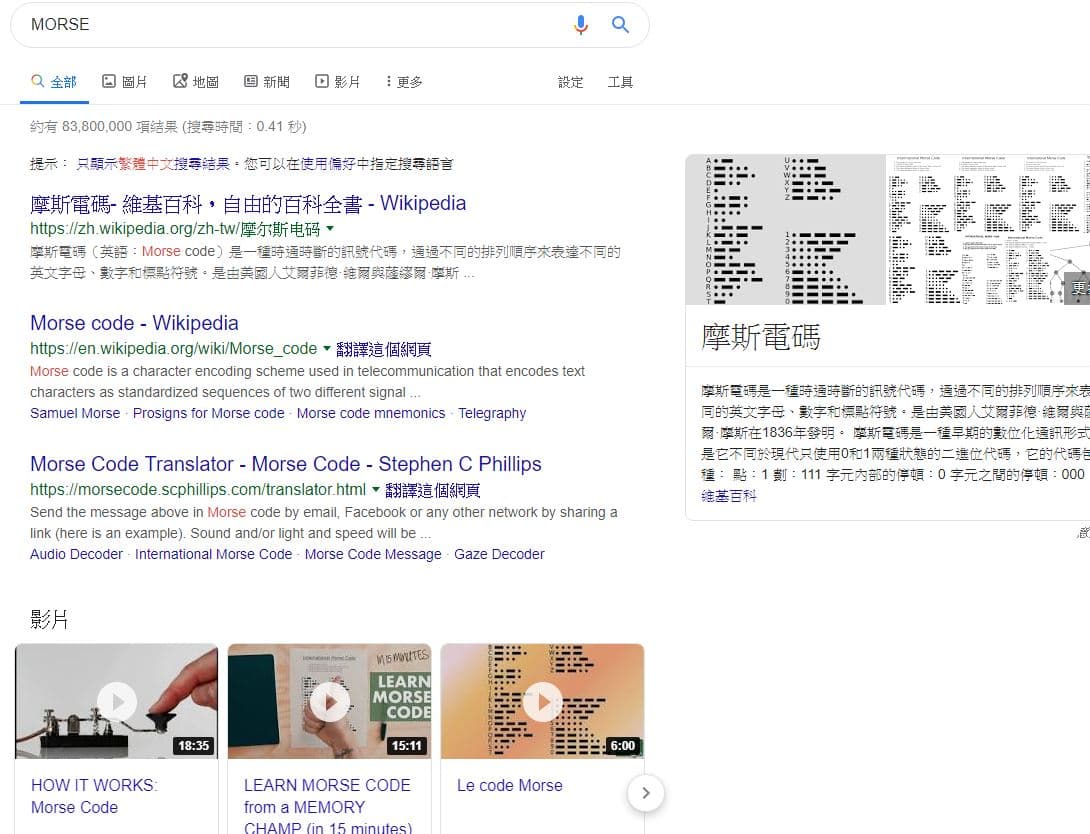
Task: Select the 全部 search tab
Action: pos(54,82)
